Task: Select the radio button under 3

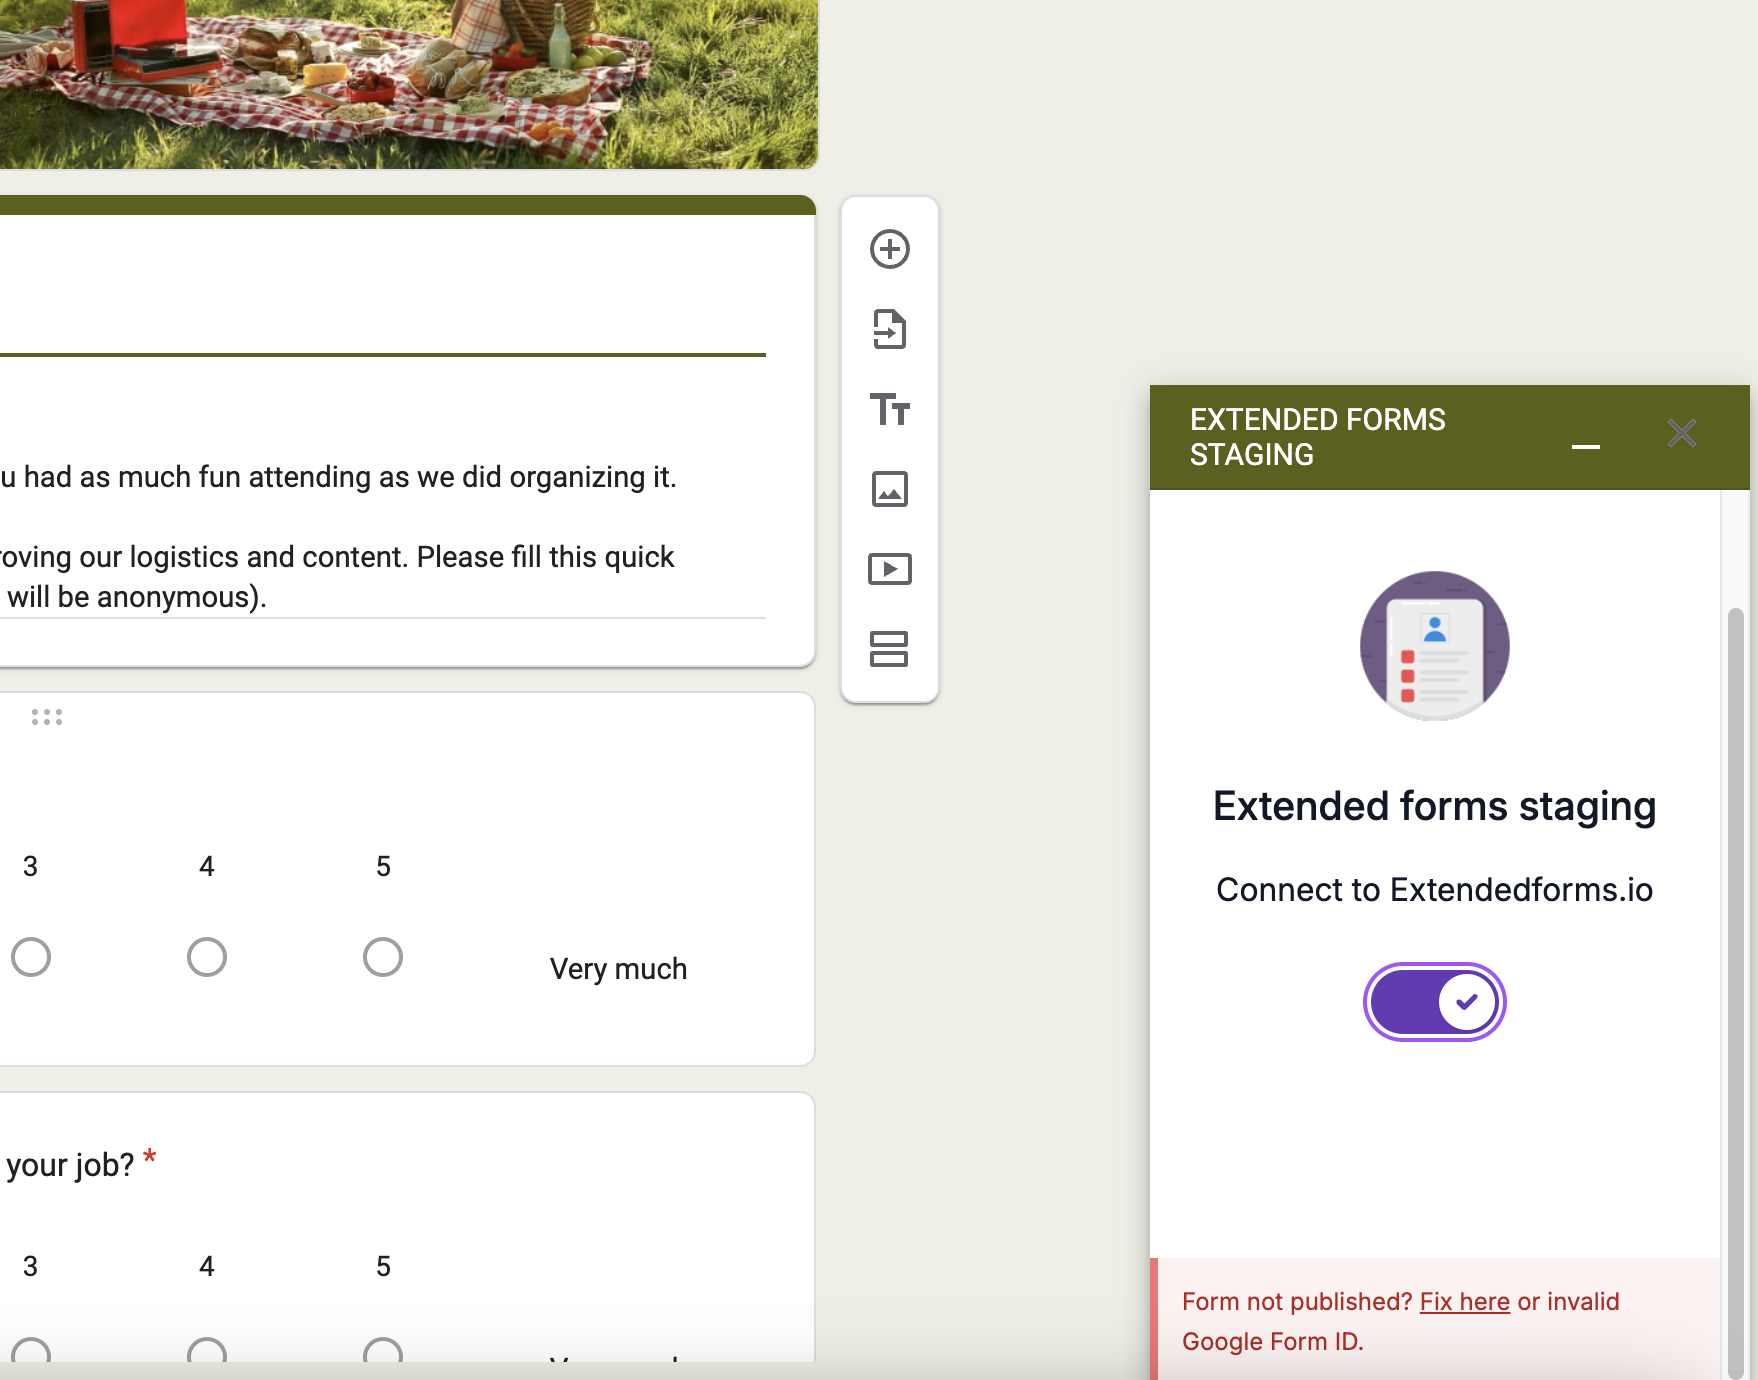Action: point(31,956)
